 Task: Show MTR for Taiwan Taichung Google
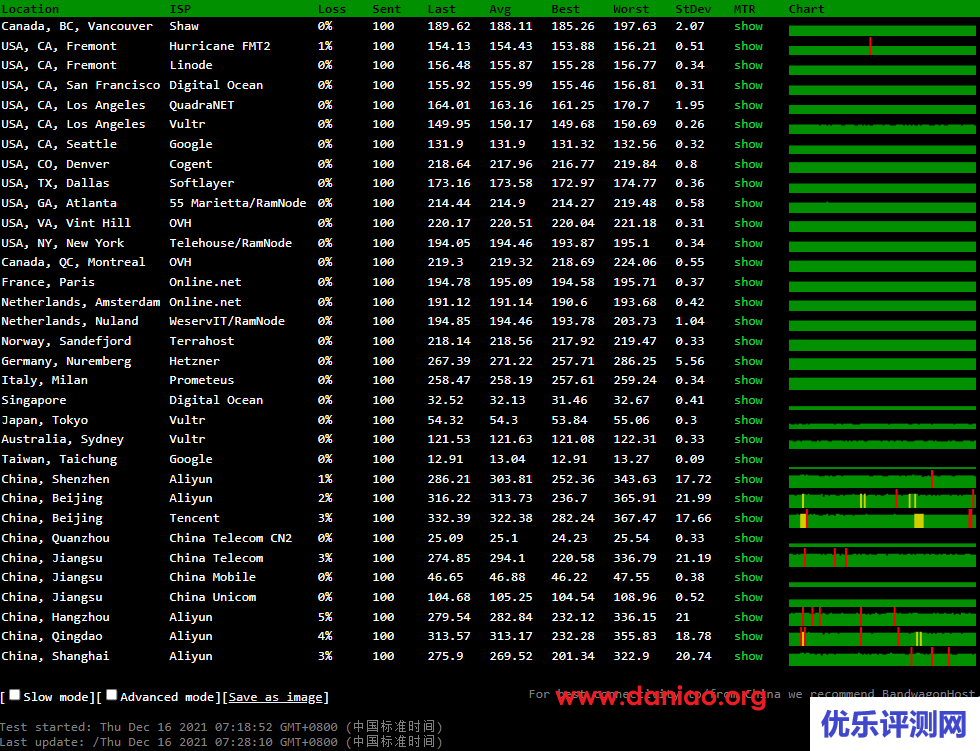pyautogui.click(x=748, y=459)
